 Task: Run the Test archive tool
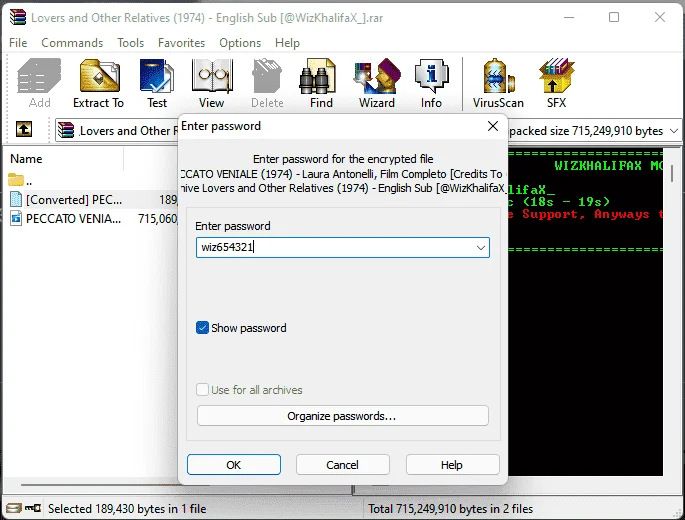pos(157,83)
